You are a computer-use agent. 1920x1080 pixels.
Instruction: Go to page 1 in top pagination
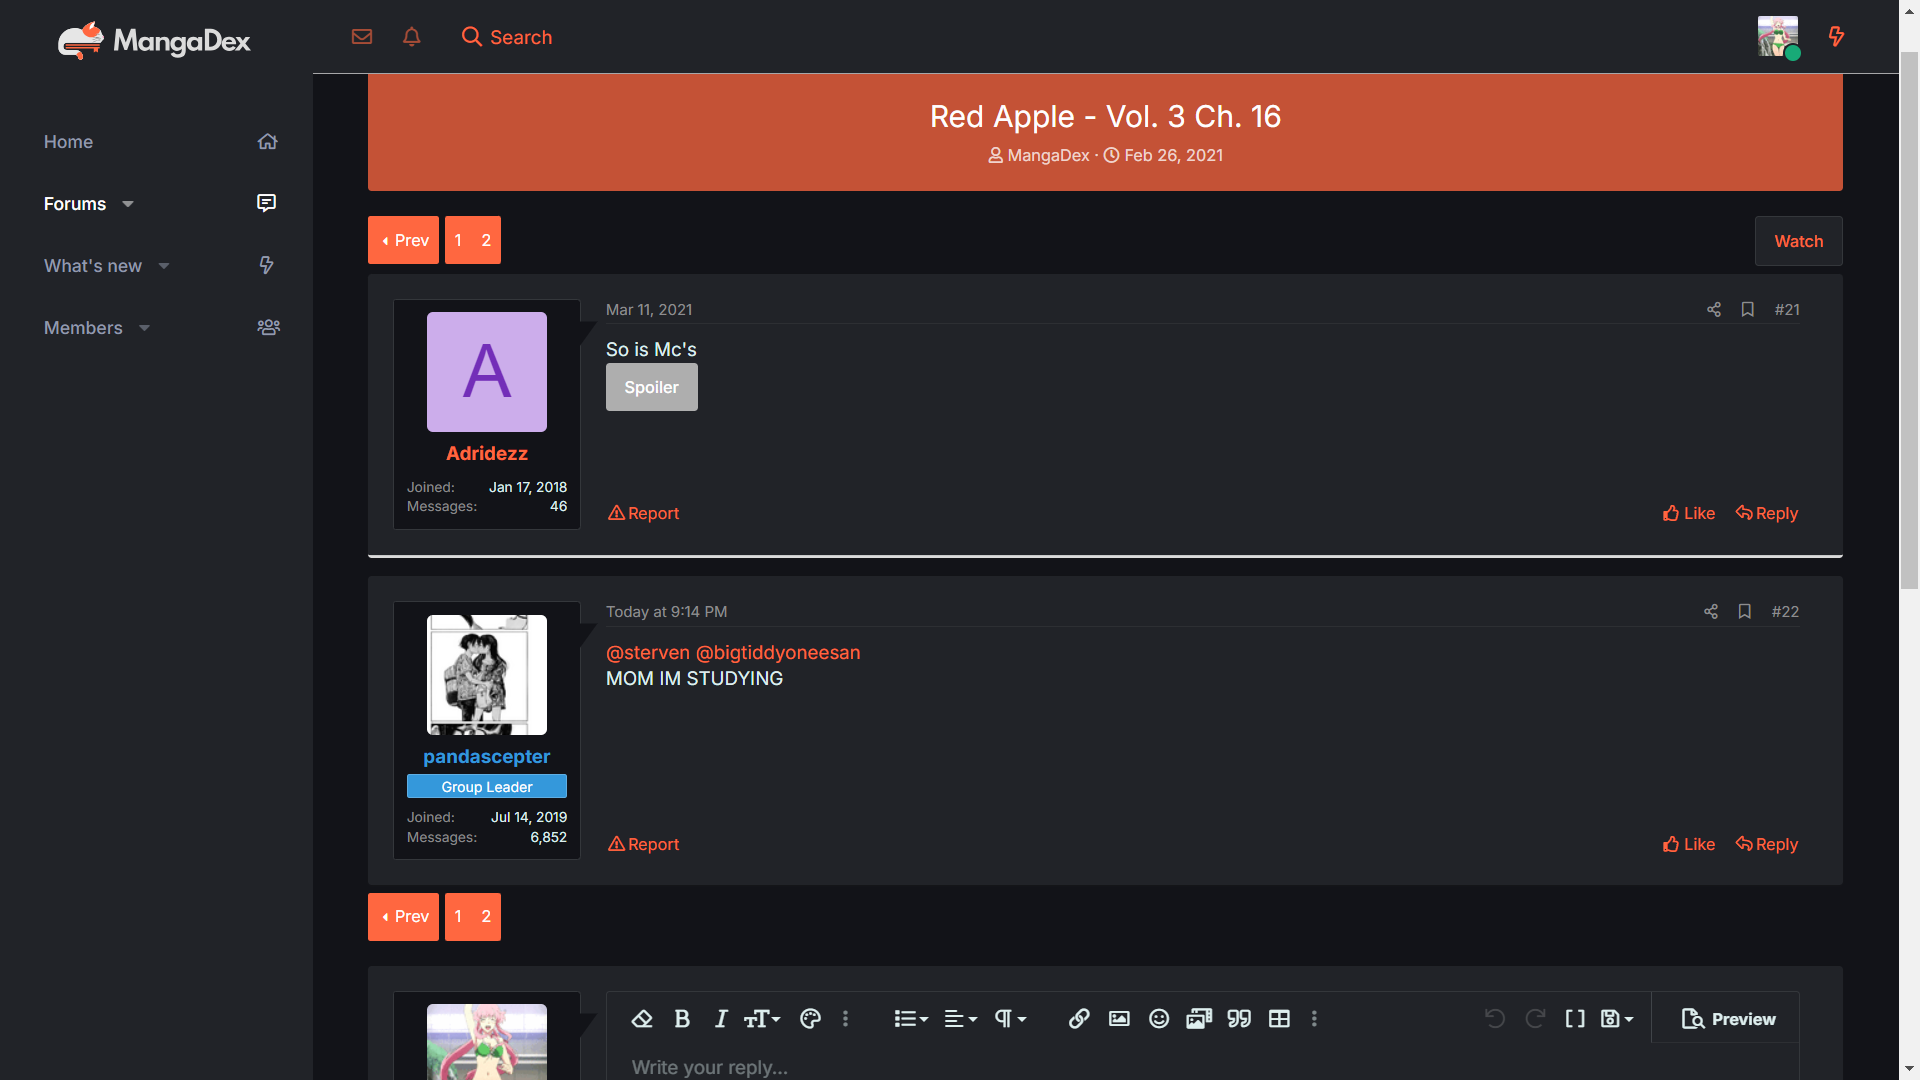pos(458,240)
